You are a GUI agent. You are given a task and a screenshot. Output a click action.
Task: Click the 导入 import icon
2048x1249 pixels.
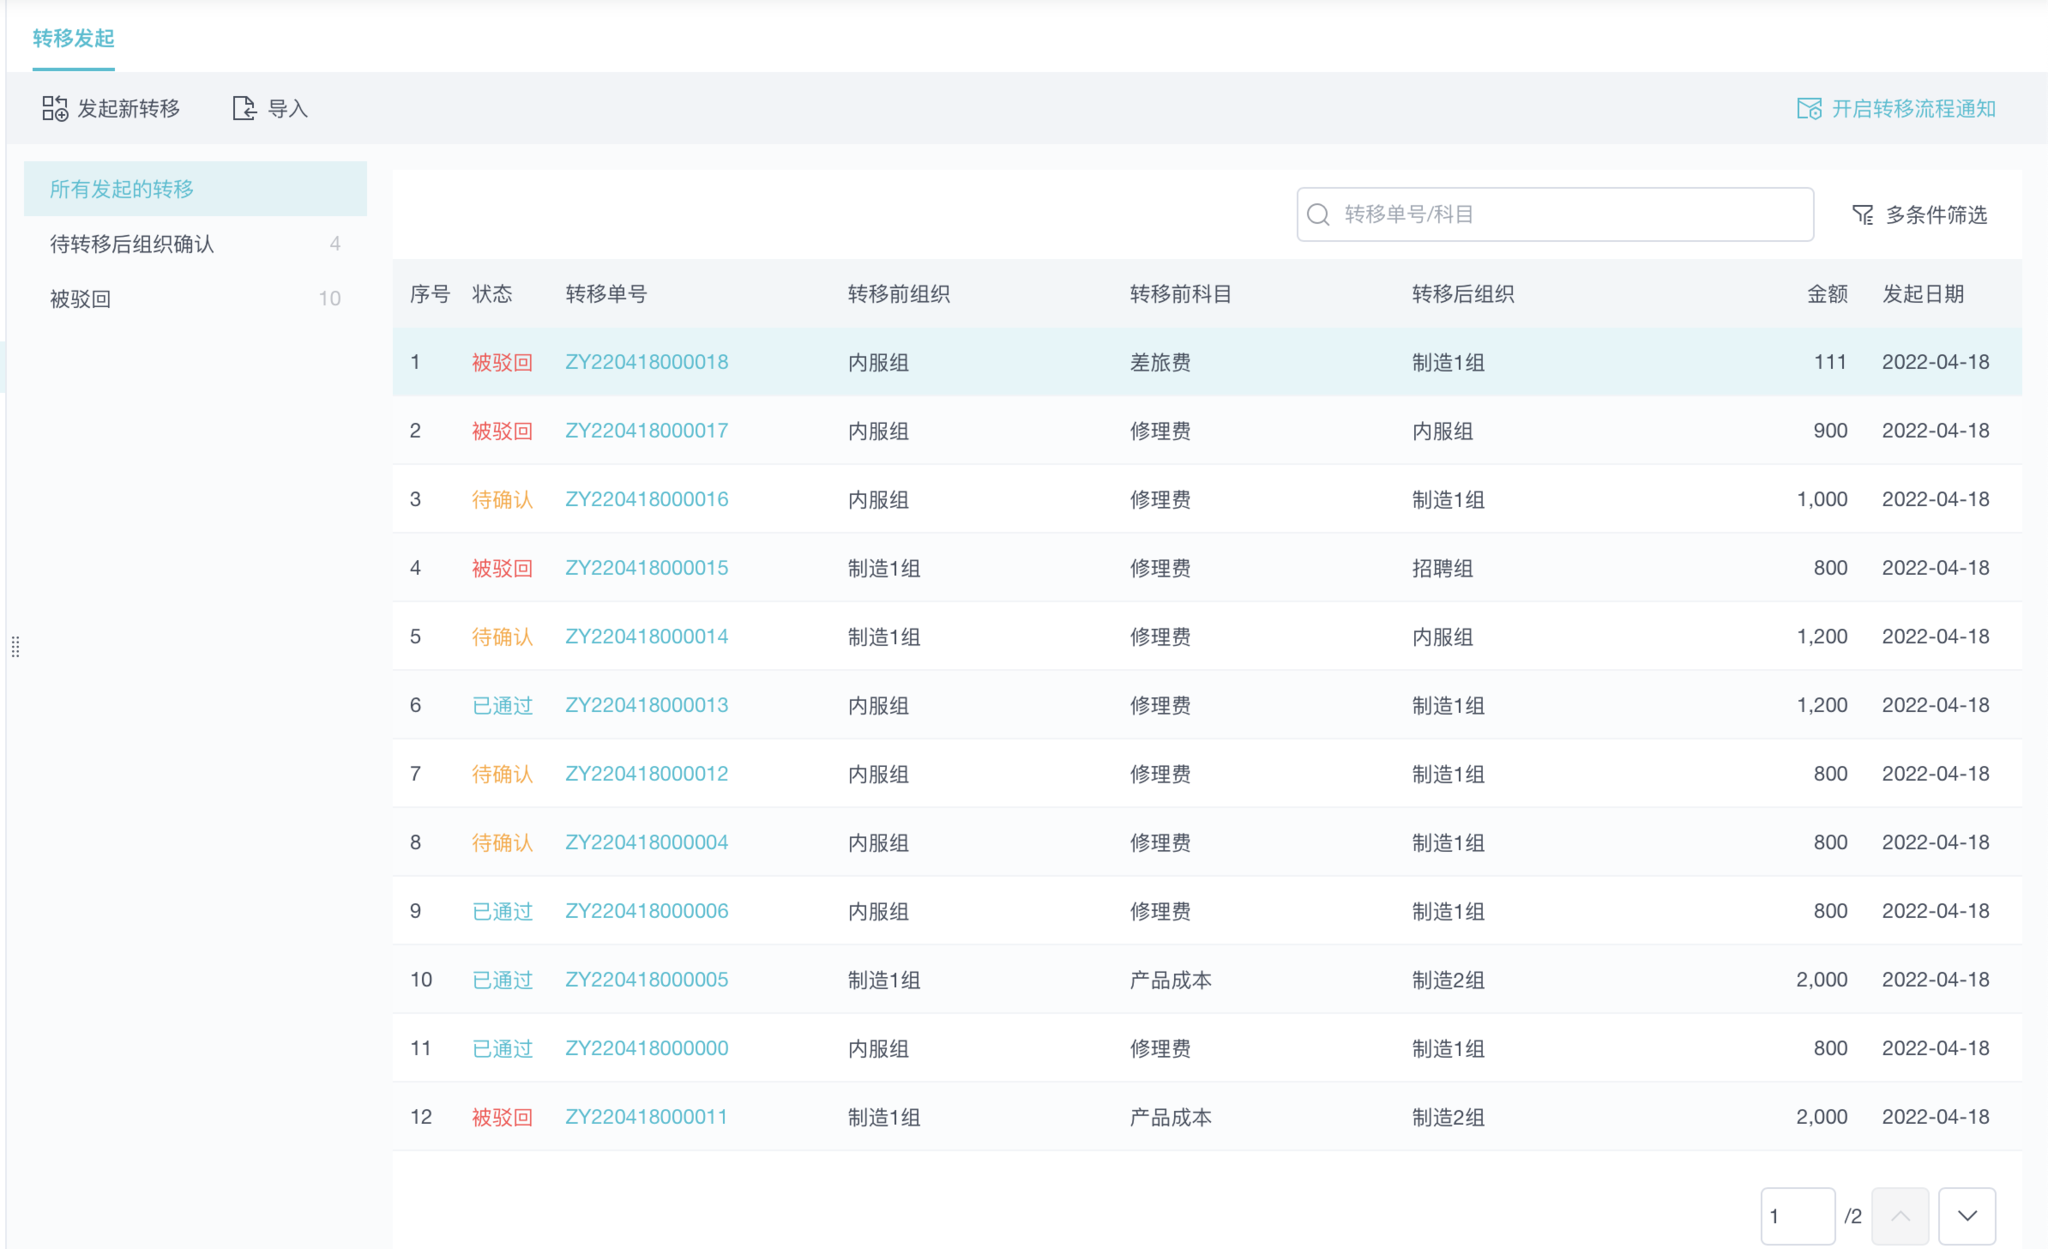(244, 108)
